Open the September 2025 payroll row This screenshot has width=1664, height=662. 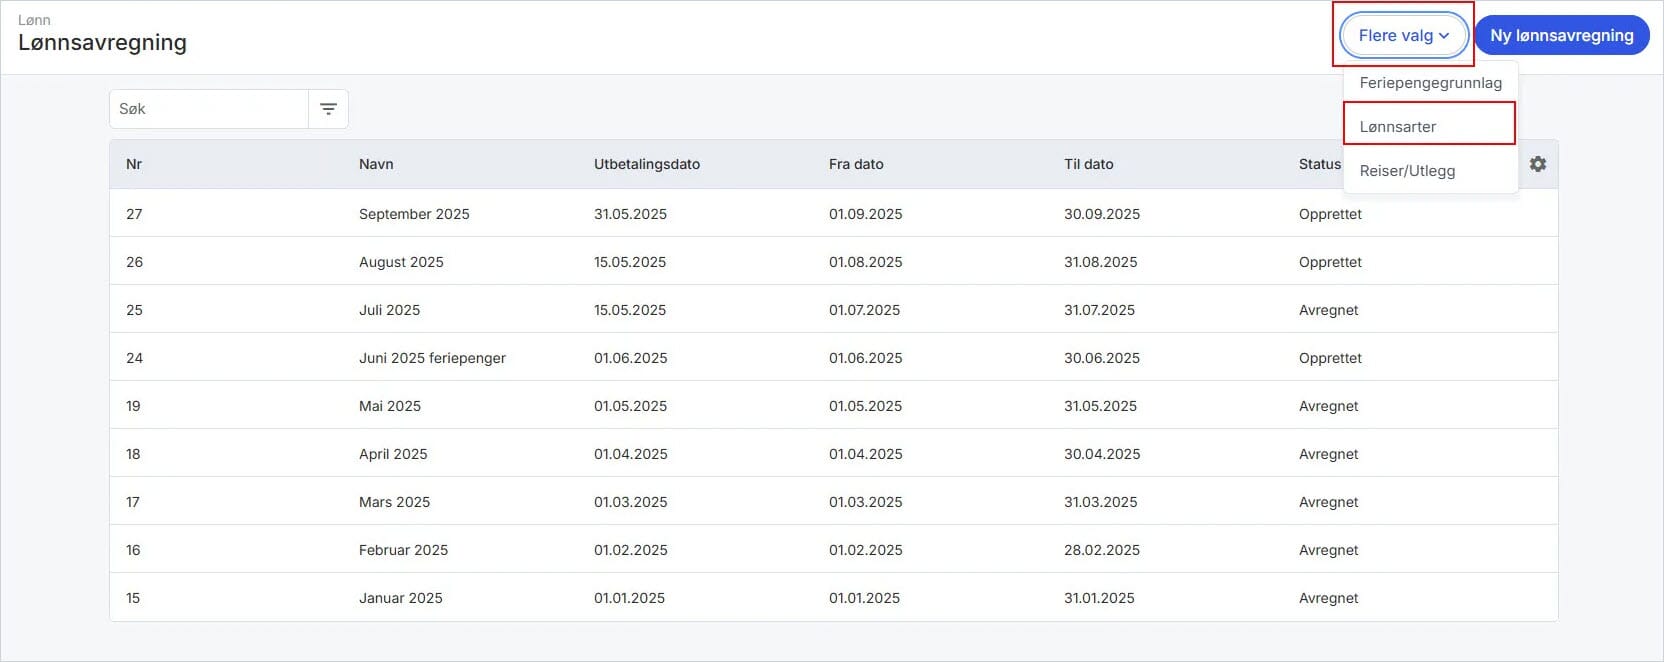pyautogui.click(x=834, y=214)
